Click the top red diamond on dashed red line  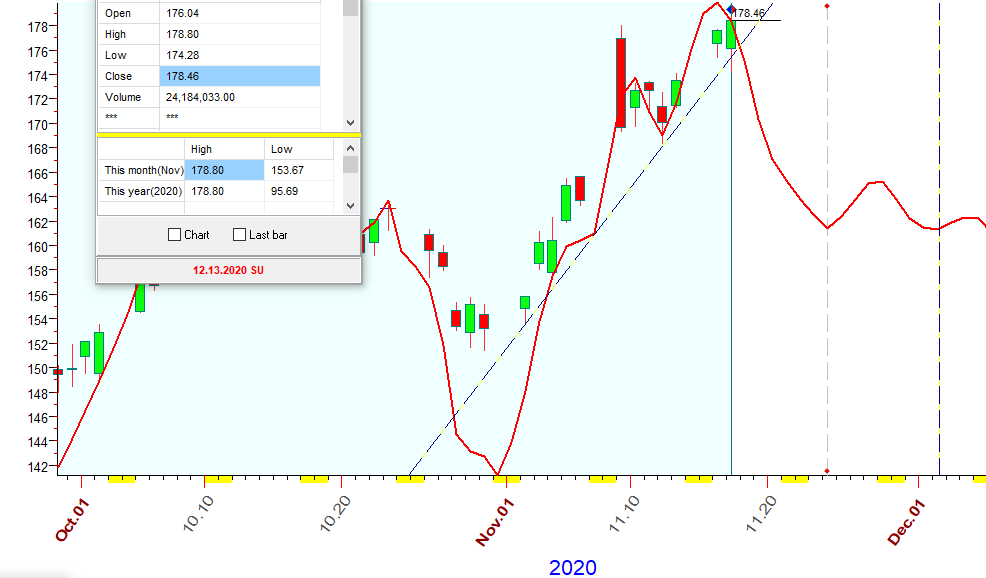point(827,6)
